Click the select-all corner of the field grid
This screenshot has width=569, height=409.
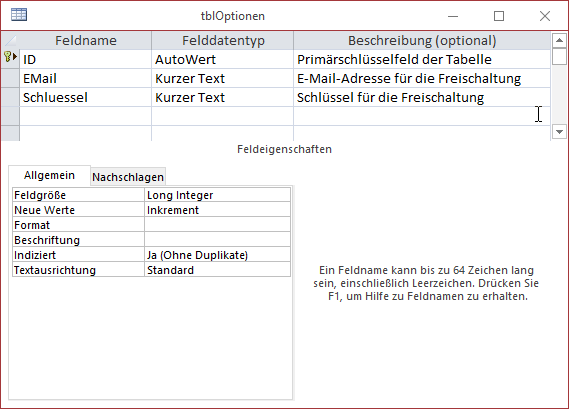click(10, 40)
